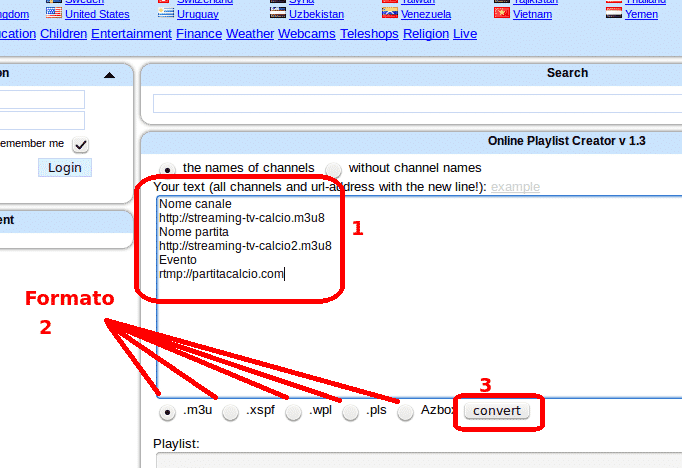Viewport: 682px width, 468px height.
Task: Open the 'example' link
Action: coord(515,187)
